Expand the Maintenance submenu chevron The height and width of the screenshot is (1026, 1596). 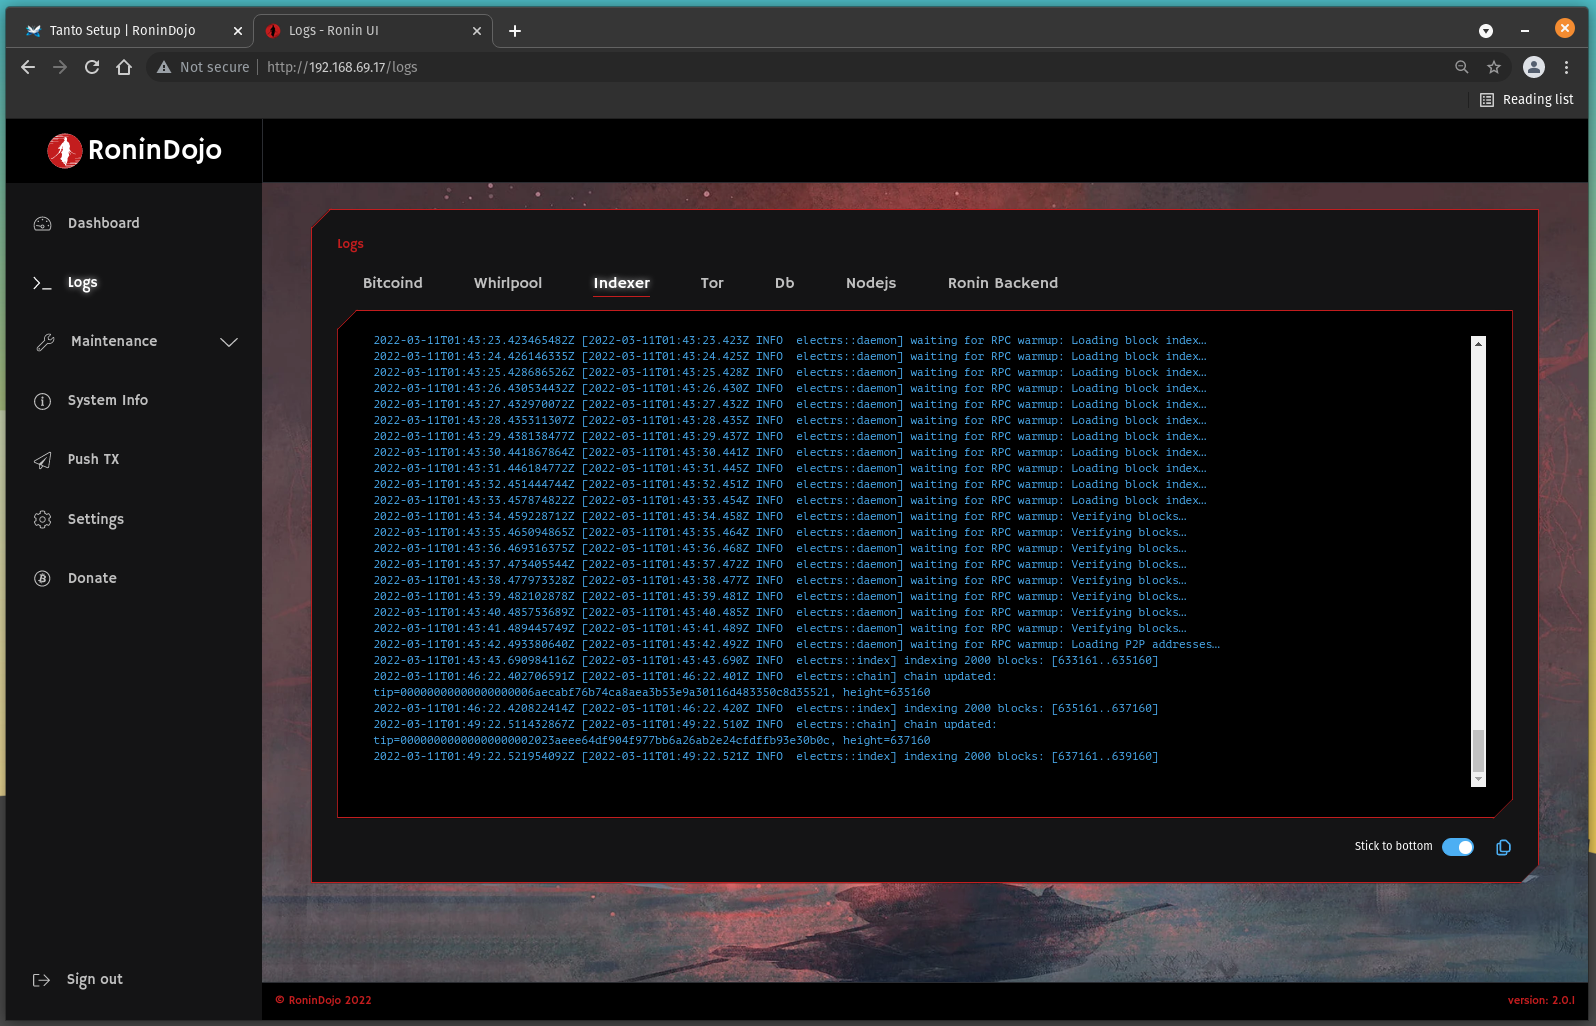[x=229, y=342]
